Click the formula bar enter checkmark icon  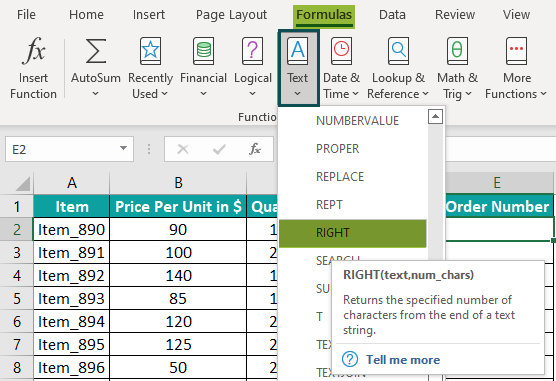point(219,149)
